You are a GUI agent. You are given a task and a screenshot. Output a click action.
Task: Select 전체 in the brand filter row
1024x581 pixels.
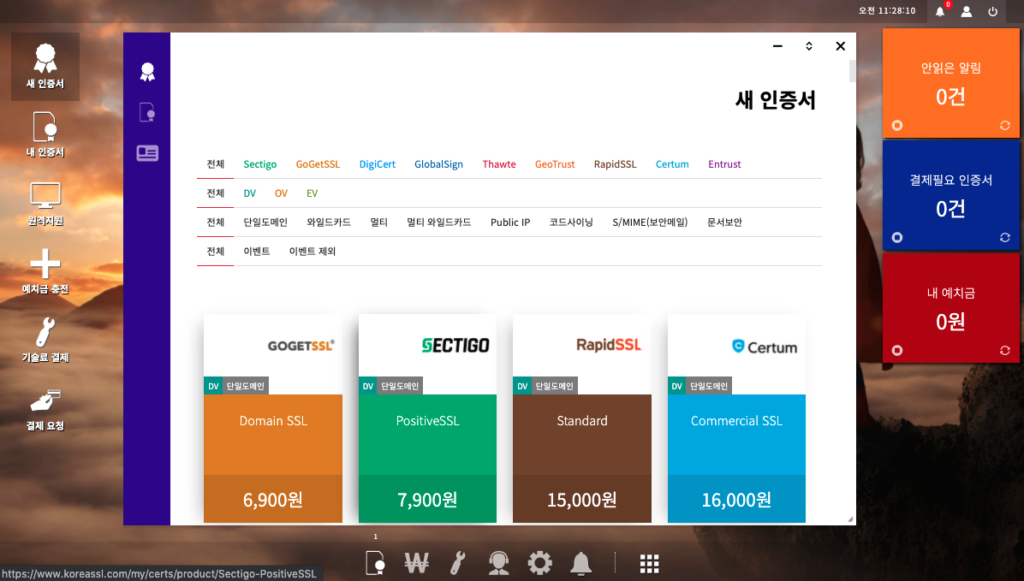(x=216, y=165)
